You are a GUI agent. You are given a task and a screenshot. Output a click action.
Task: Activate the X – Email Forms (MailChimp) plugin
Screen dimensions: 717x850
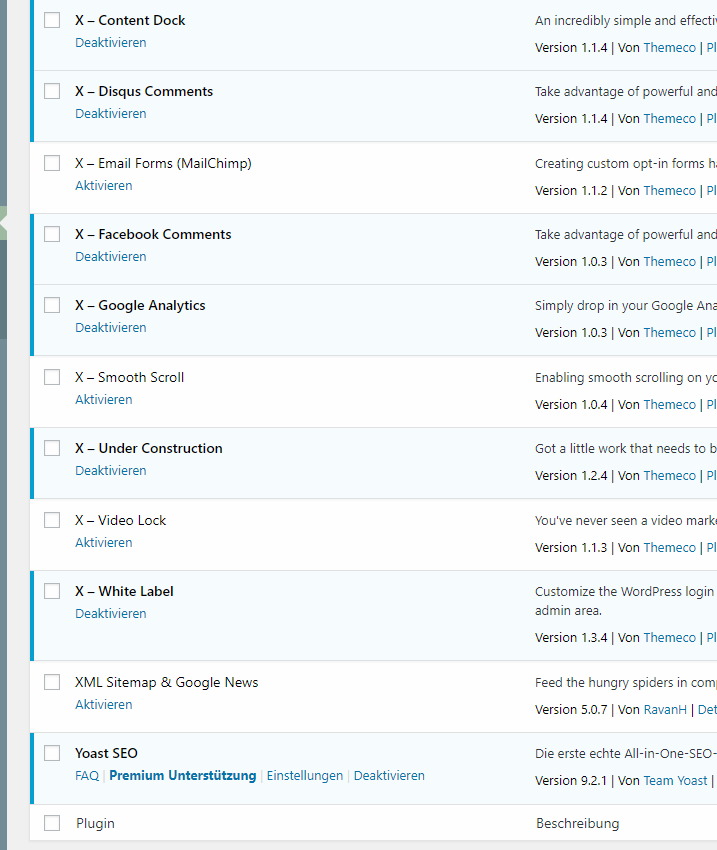103,186
